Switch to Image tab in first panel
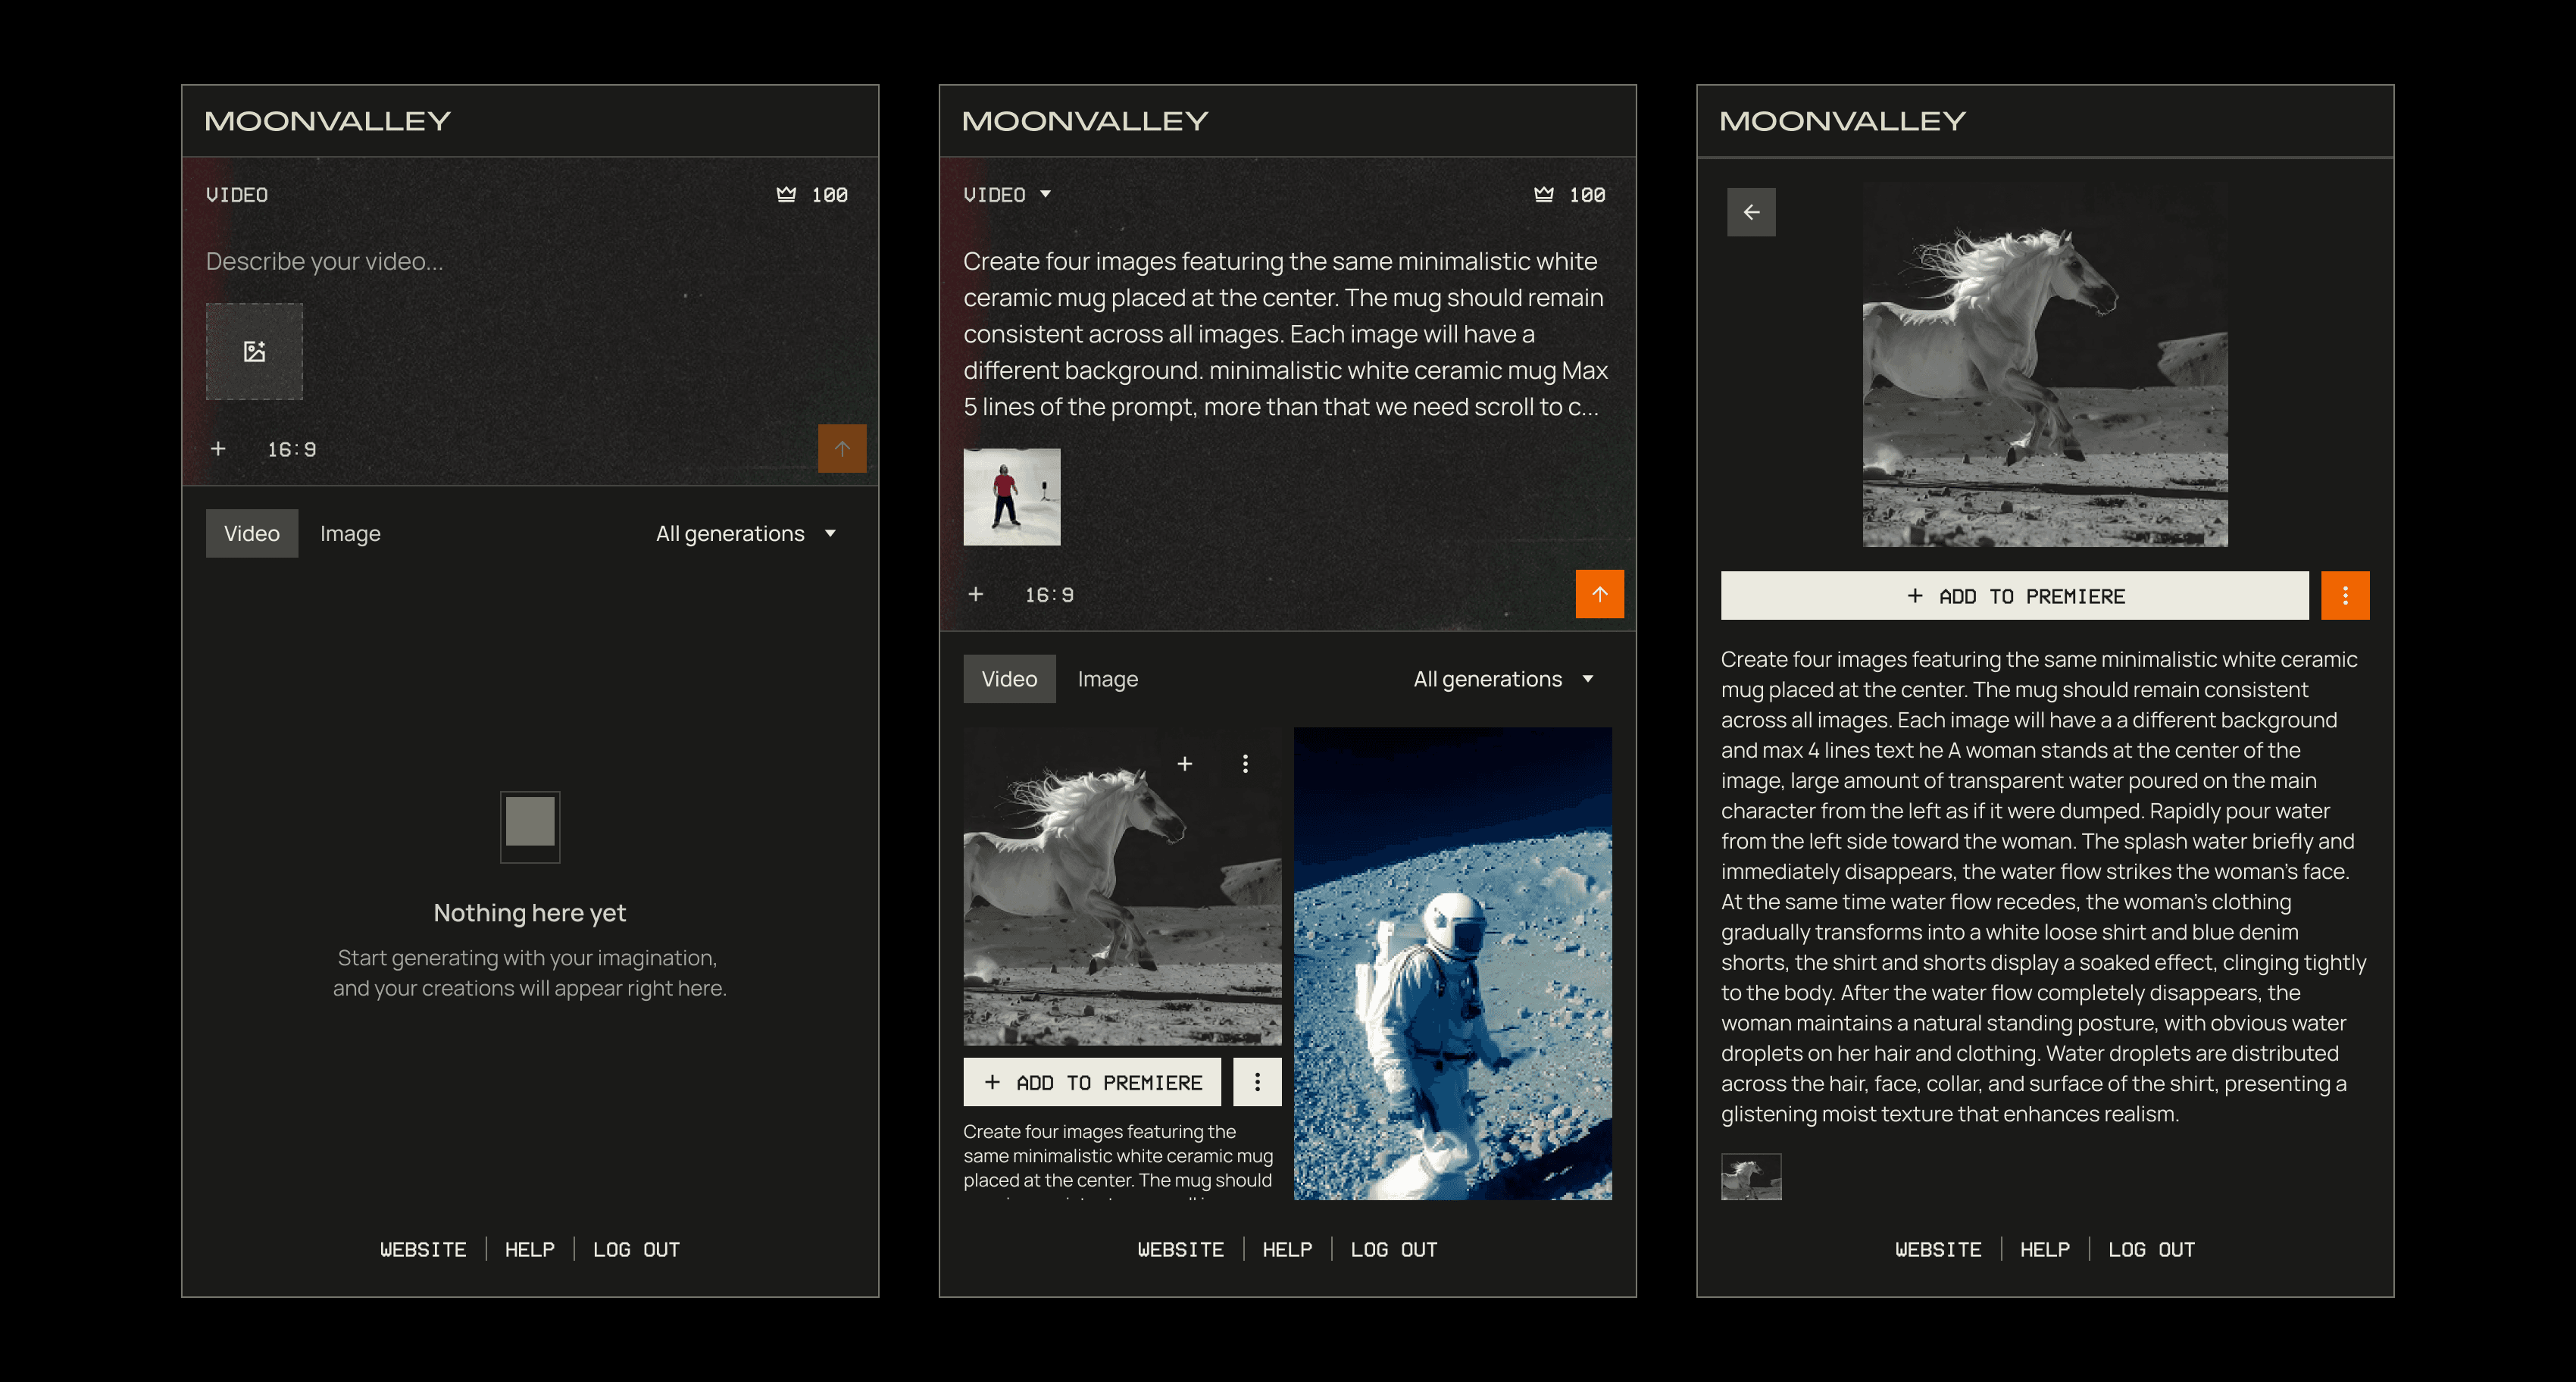 pos(350,533)
